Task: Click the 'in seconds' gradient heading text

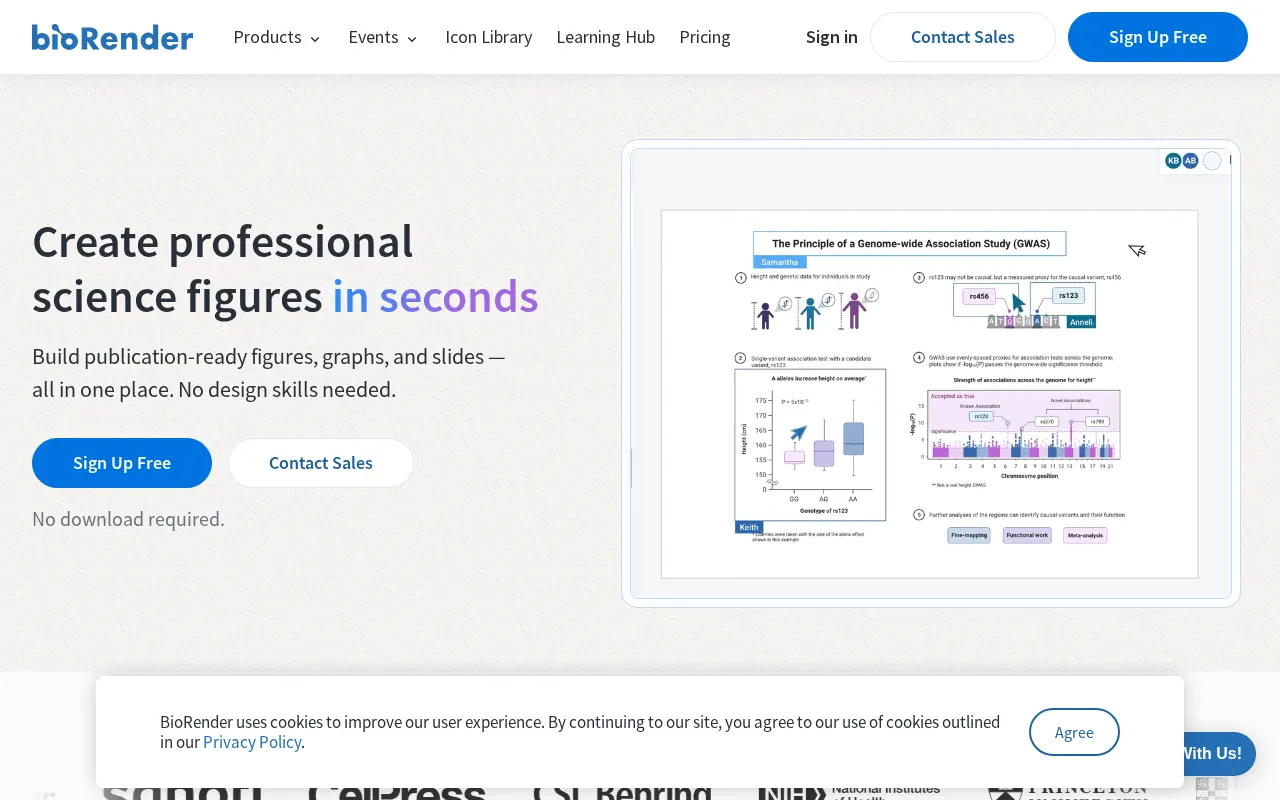Action: [435, 297]
